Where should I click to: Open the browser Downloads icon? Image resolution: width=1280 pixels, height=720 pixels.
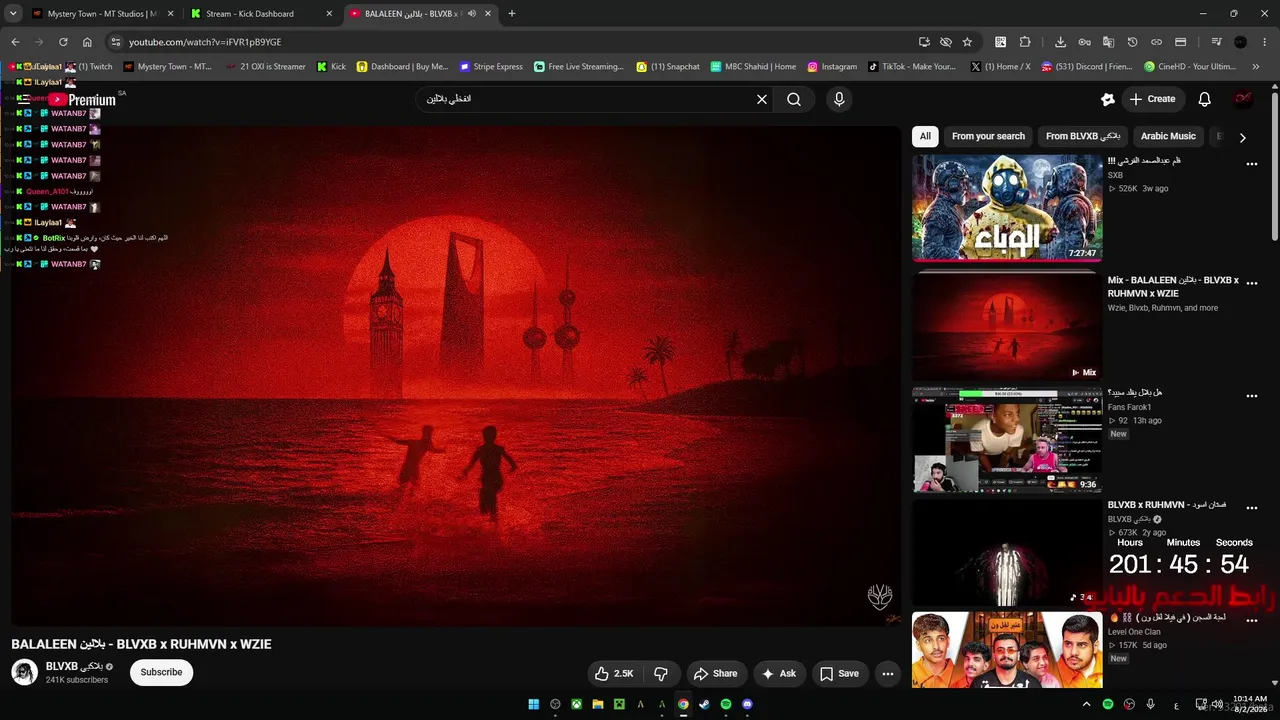point(1060,42)
